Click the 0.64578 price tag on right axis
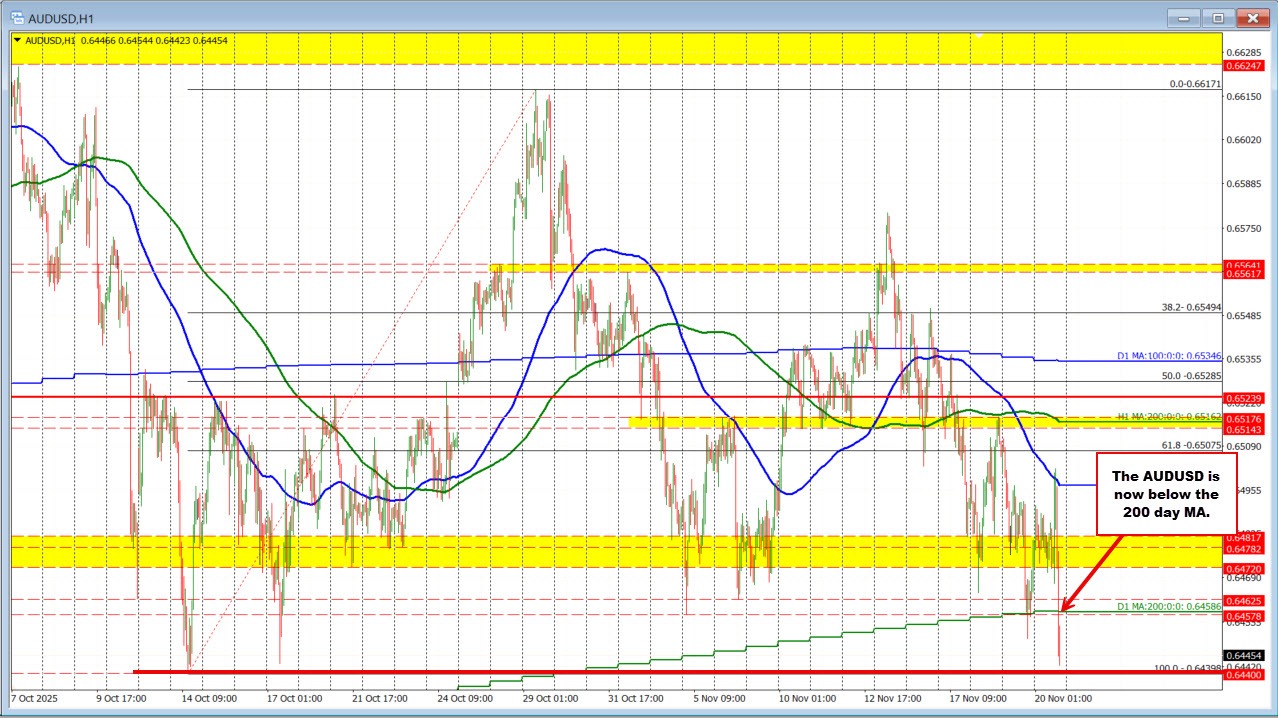This screenshot has width=1278, height=718. [1244, 616]
